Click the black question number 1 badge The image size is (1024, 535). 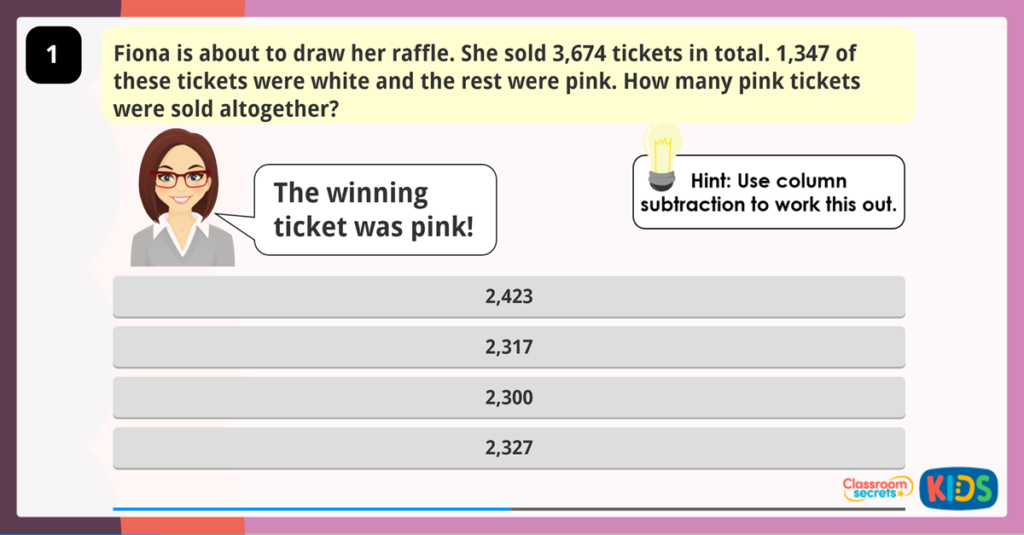53,56
